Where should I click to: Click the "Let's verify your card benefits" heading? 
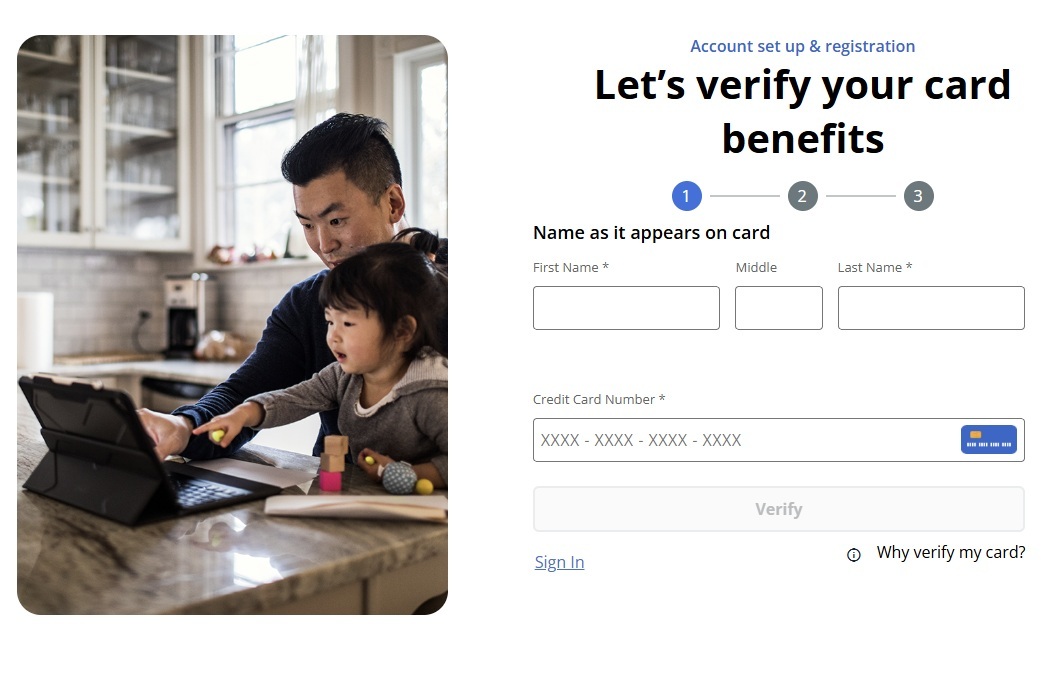point(802,111)
